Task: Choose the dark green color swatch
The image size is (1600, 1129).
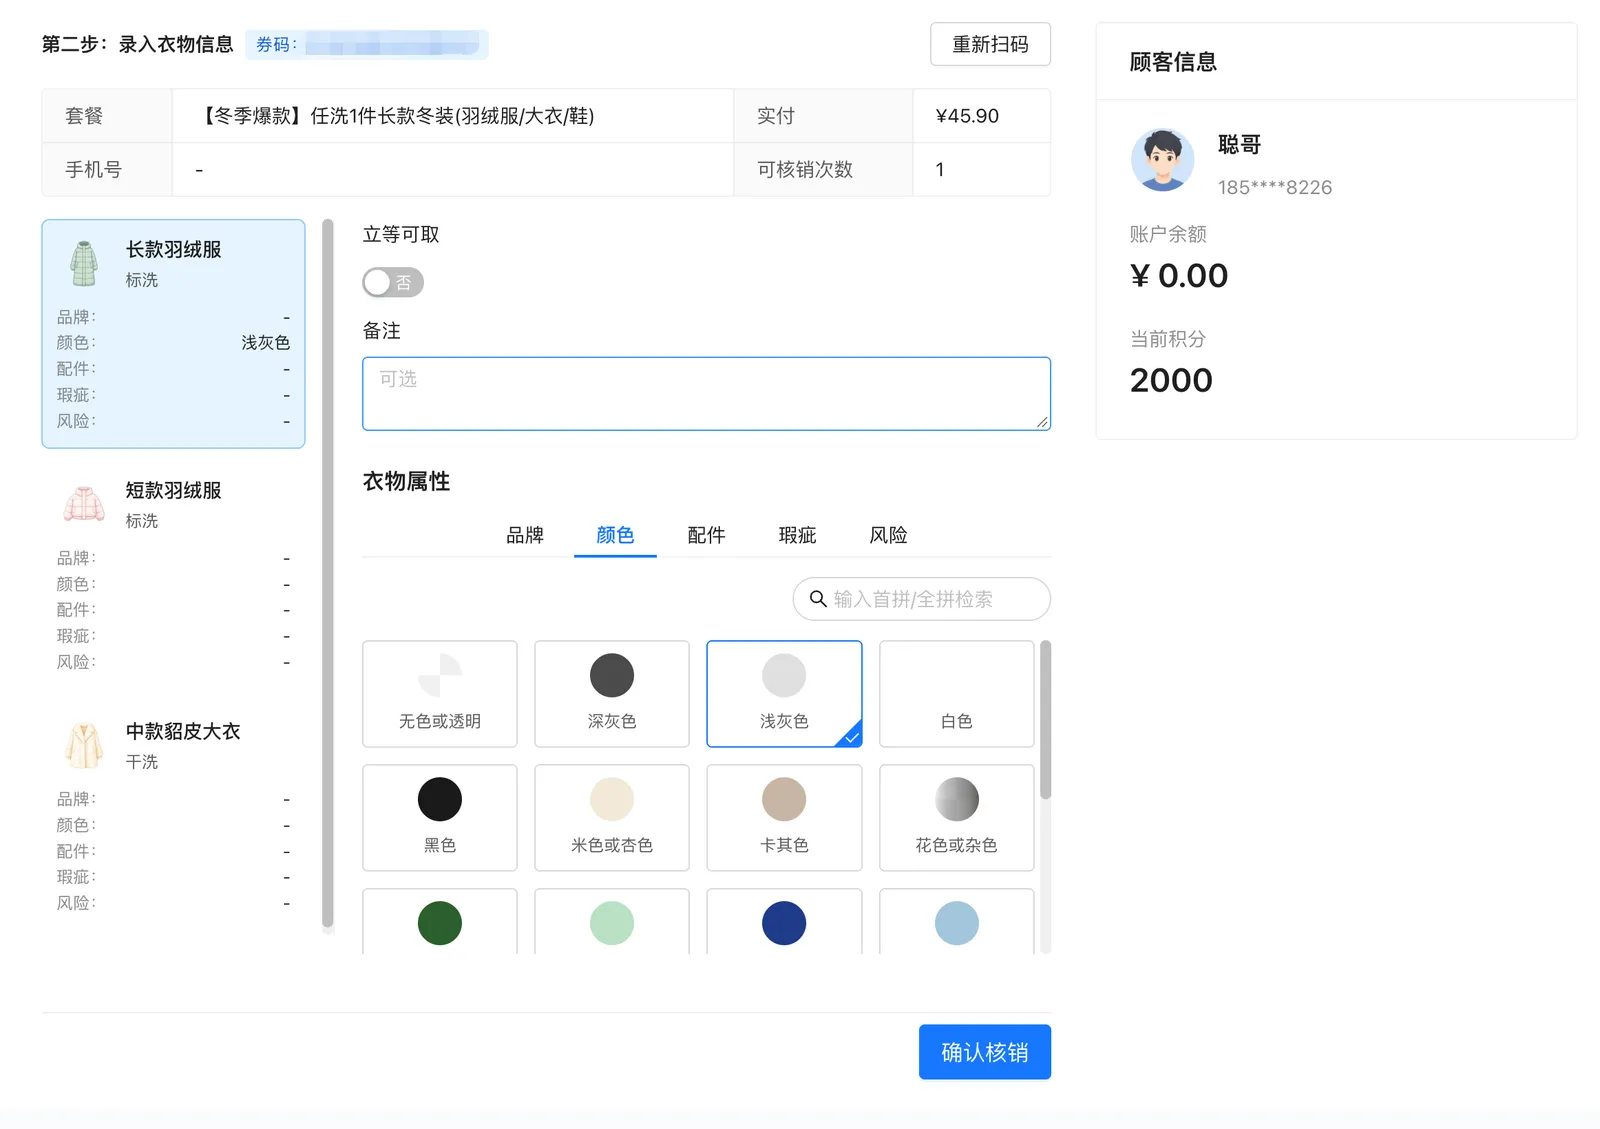Action: tap(440, 922)
